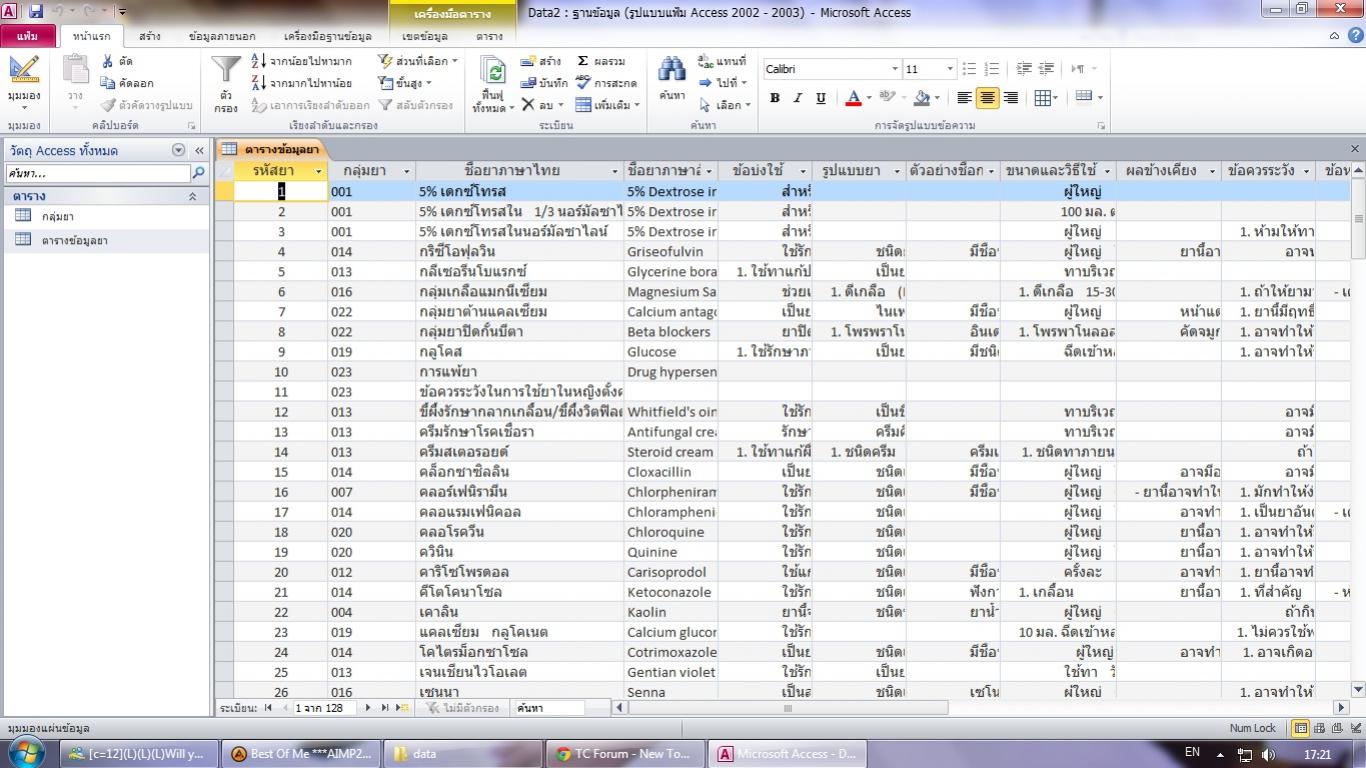
Task: Go to first record navigation arrow
Action: tap(267, 708)
